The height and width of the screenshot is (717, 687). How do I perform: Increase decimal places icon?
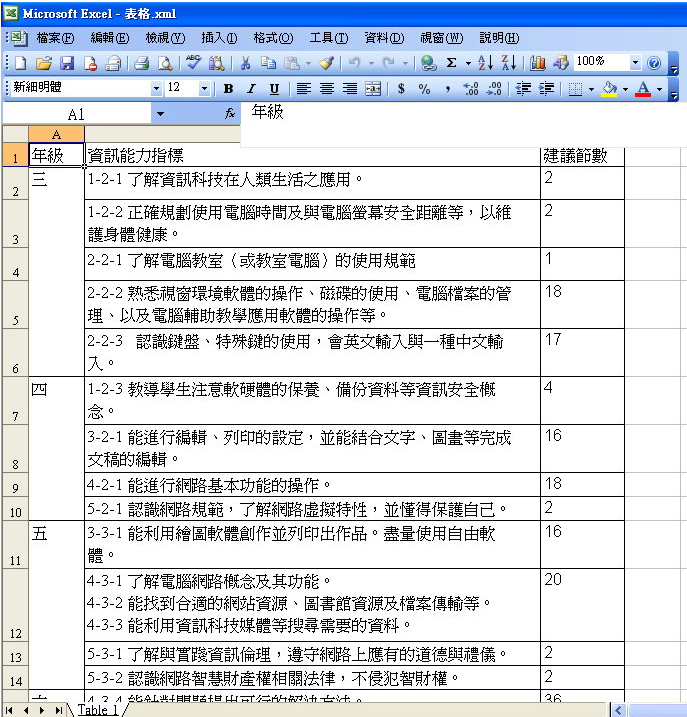tap(471, 88)
